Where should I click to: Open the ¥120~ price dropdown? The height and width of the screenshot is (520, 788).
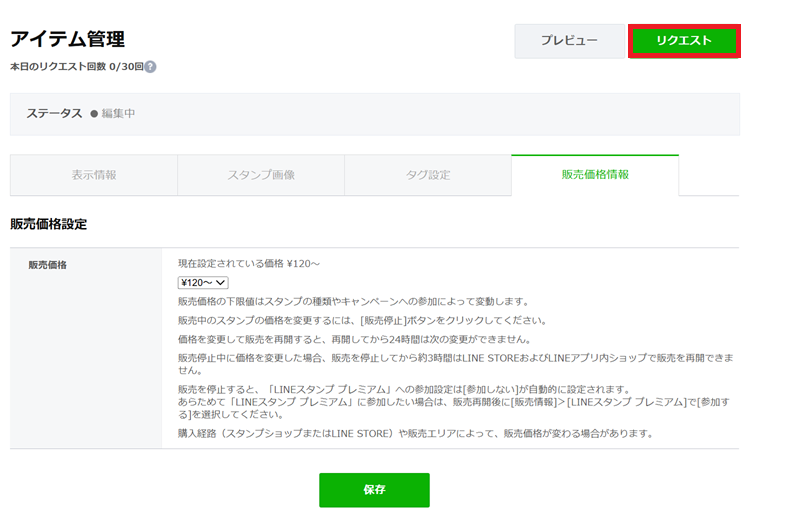tap(203, 283)
